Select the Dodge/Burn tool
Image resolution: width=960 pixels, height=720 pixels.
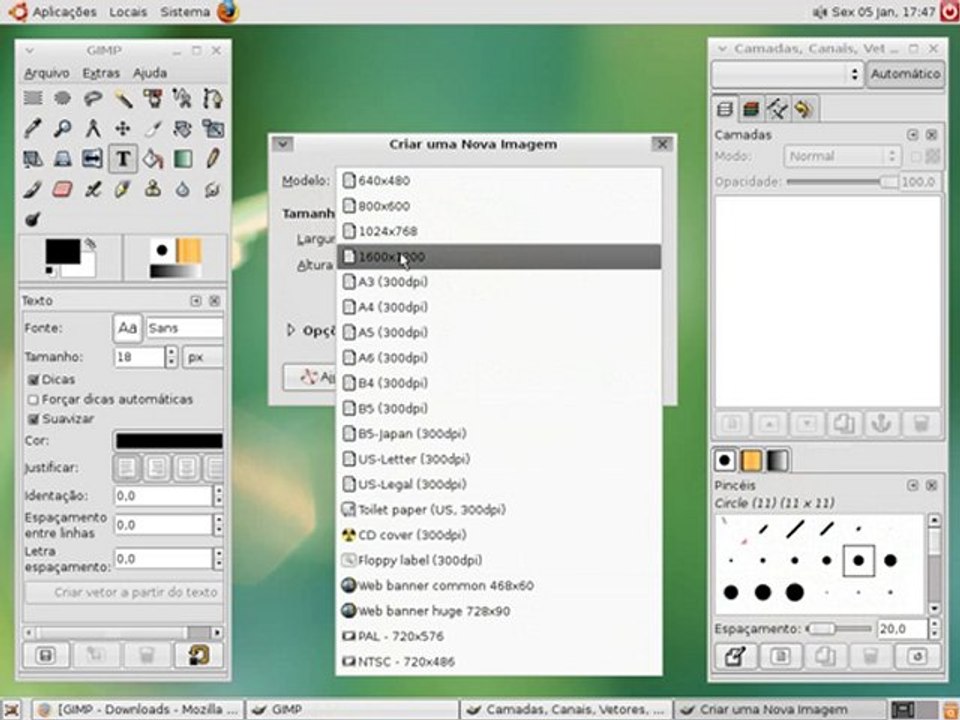(33, 219)
